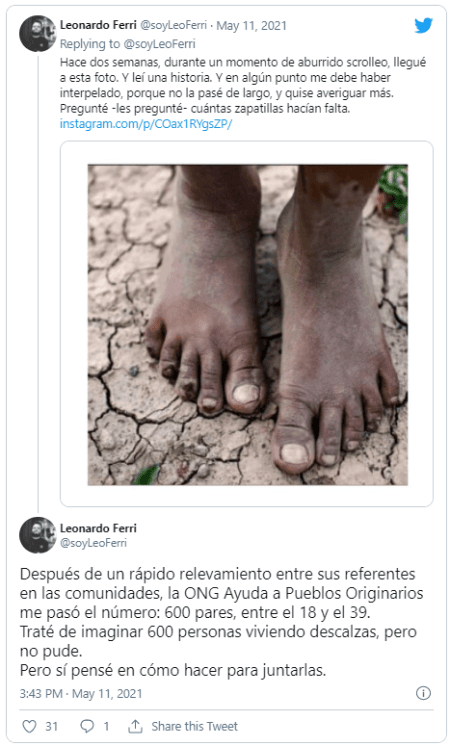Click the 'Leonardo Ferri' name beside the header date

click(x=98, y=25)
